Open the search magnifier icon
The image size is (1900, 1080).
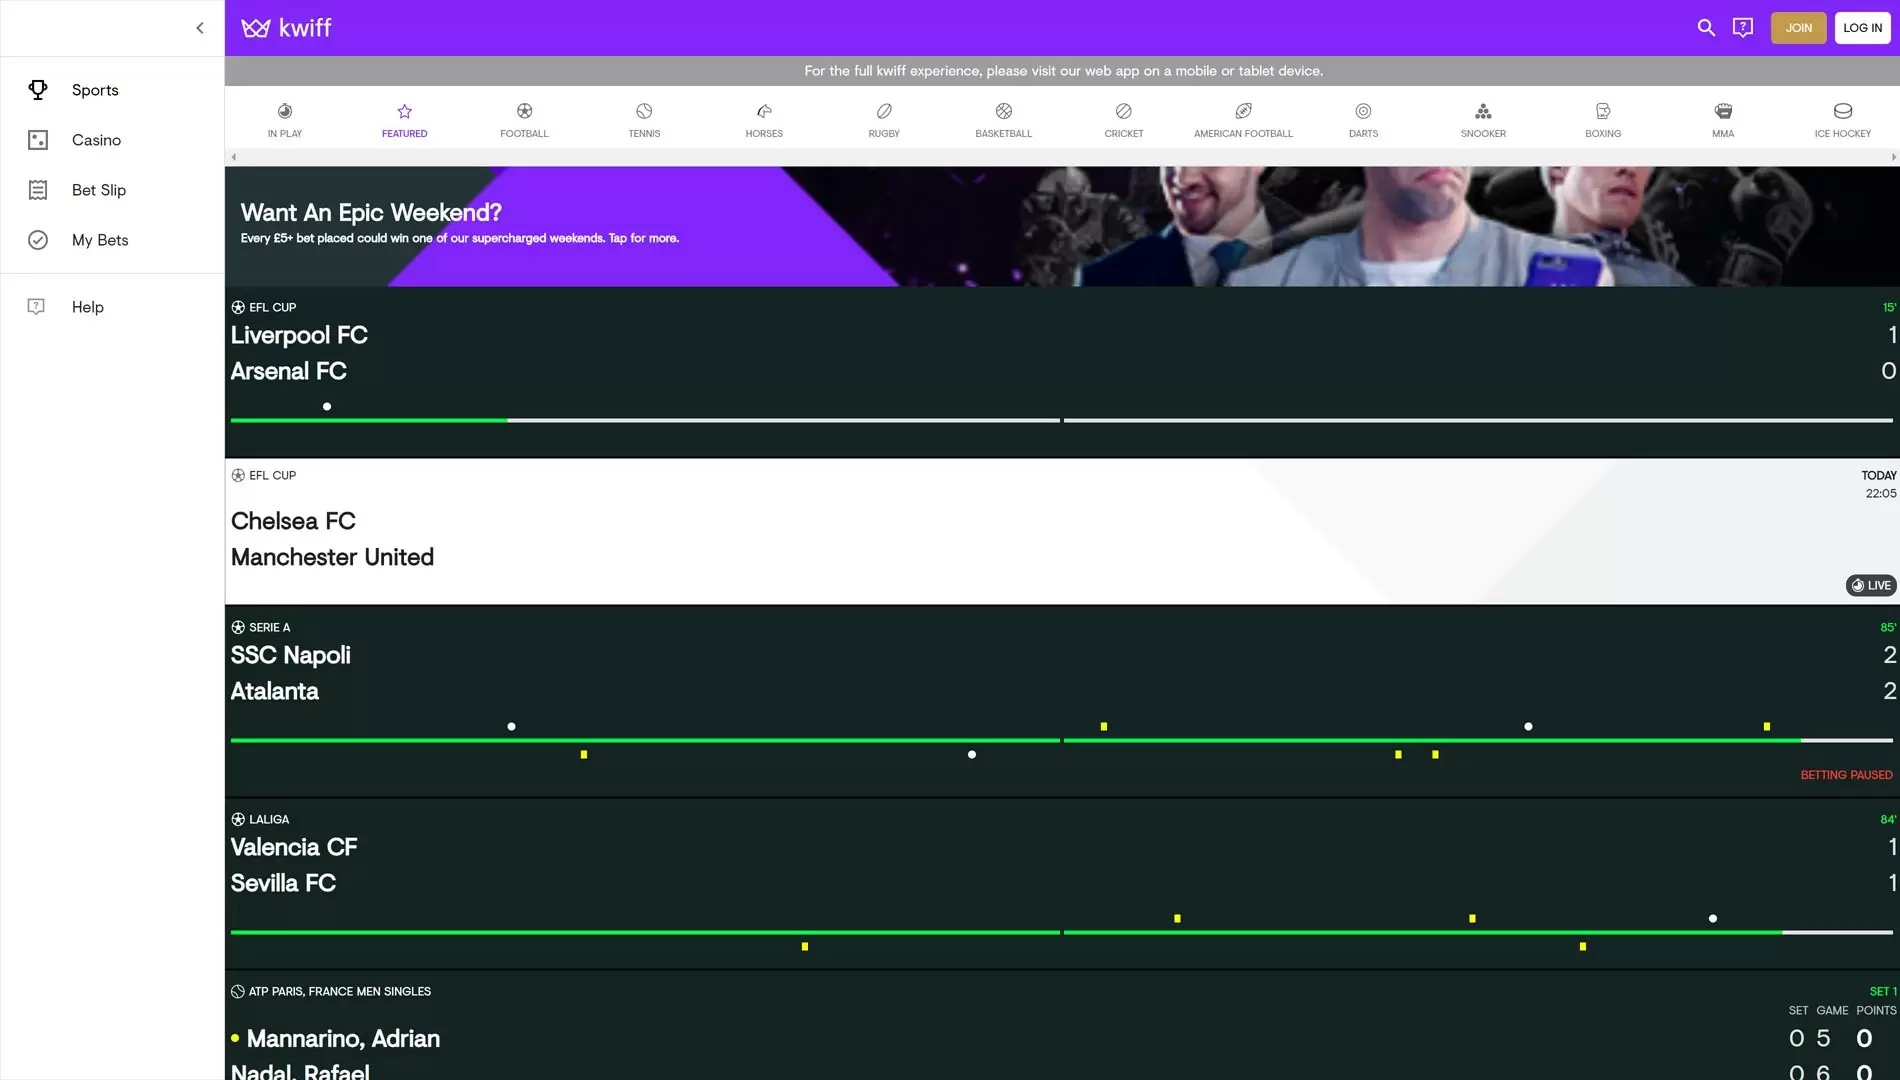coord(1706,28)
